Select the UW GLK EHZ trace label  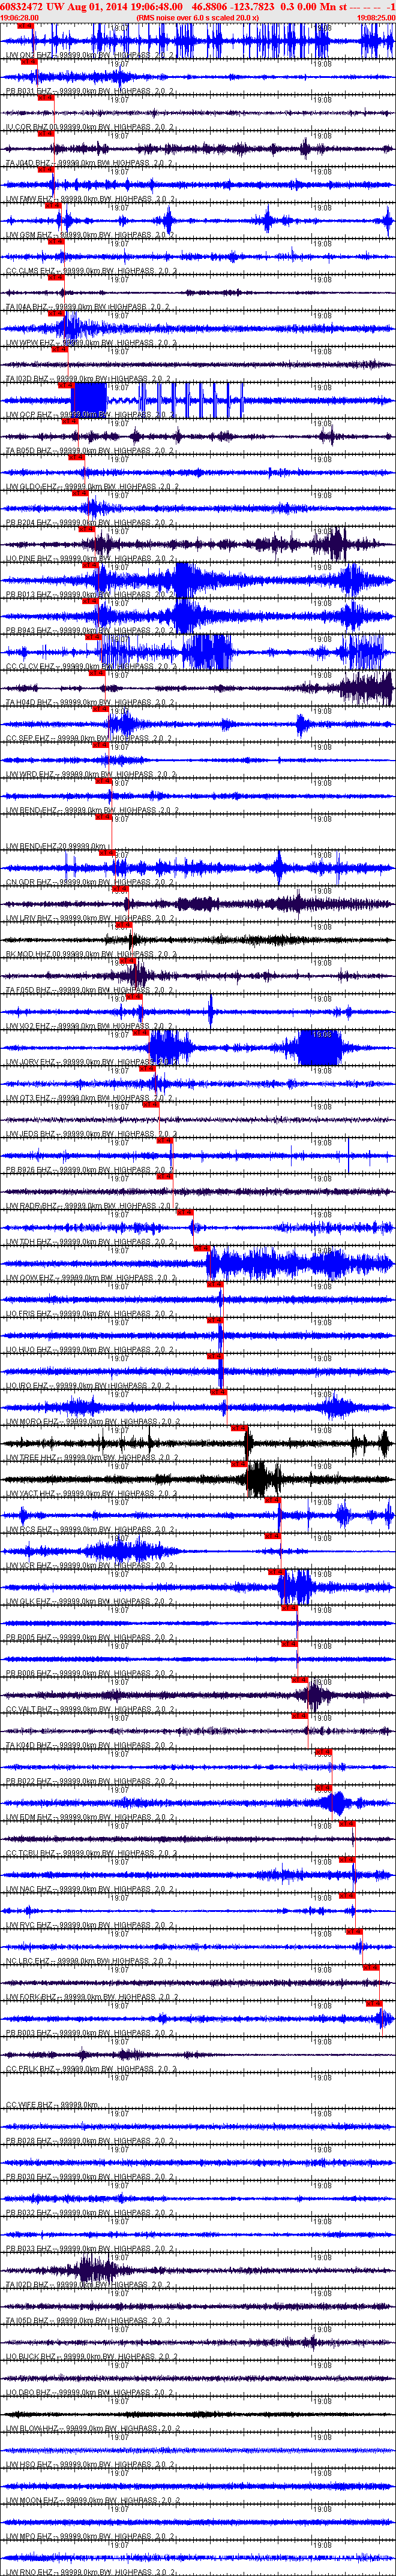(91, 1603)
